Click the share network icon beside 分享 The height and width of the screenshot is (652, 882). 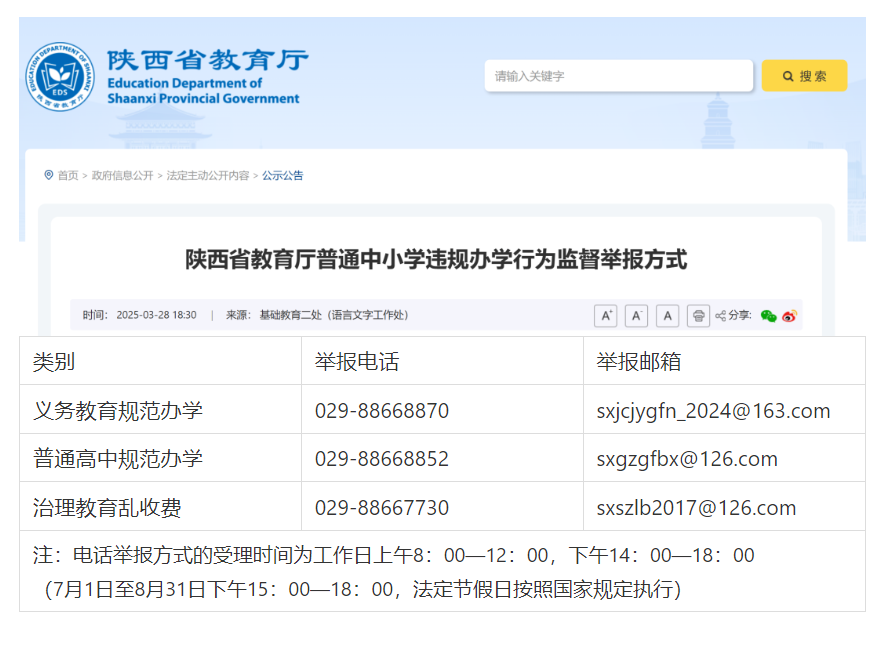(721, 315)
